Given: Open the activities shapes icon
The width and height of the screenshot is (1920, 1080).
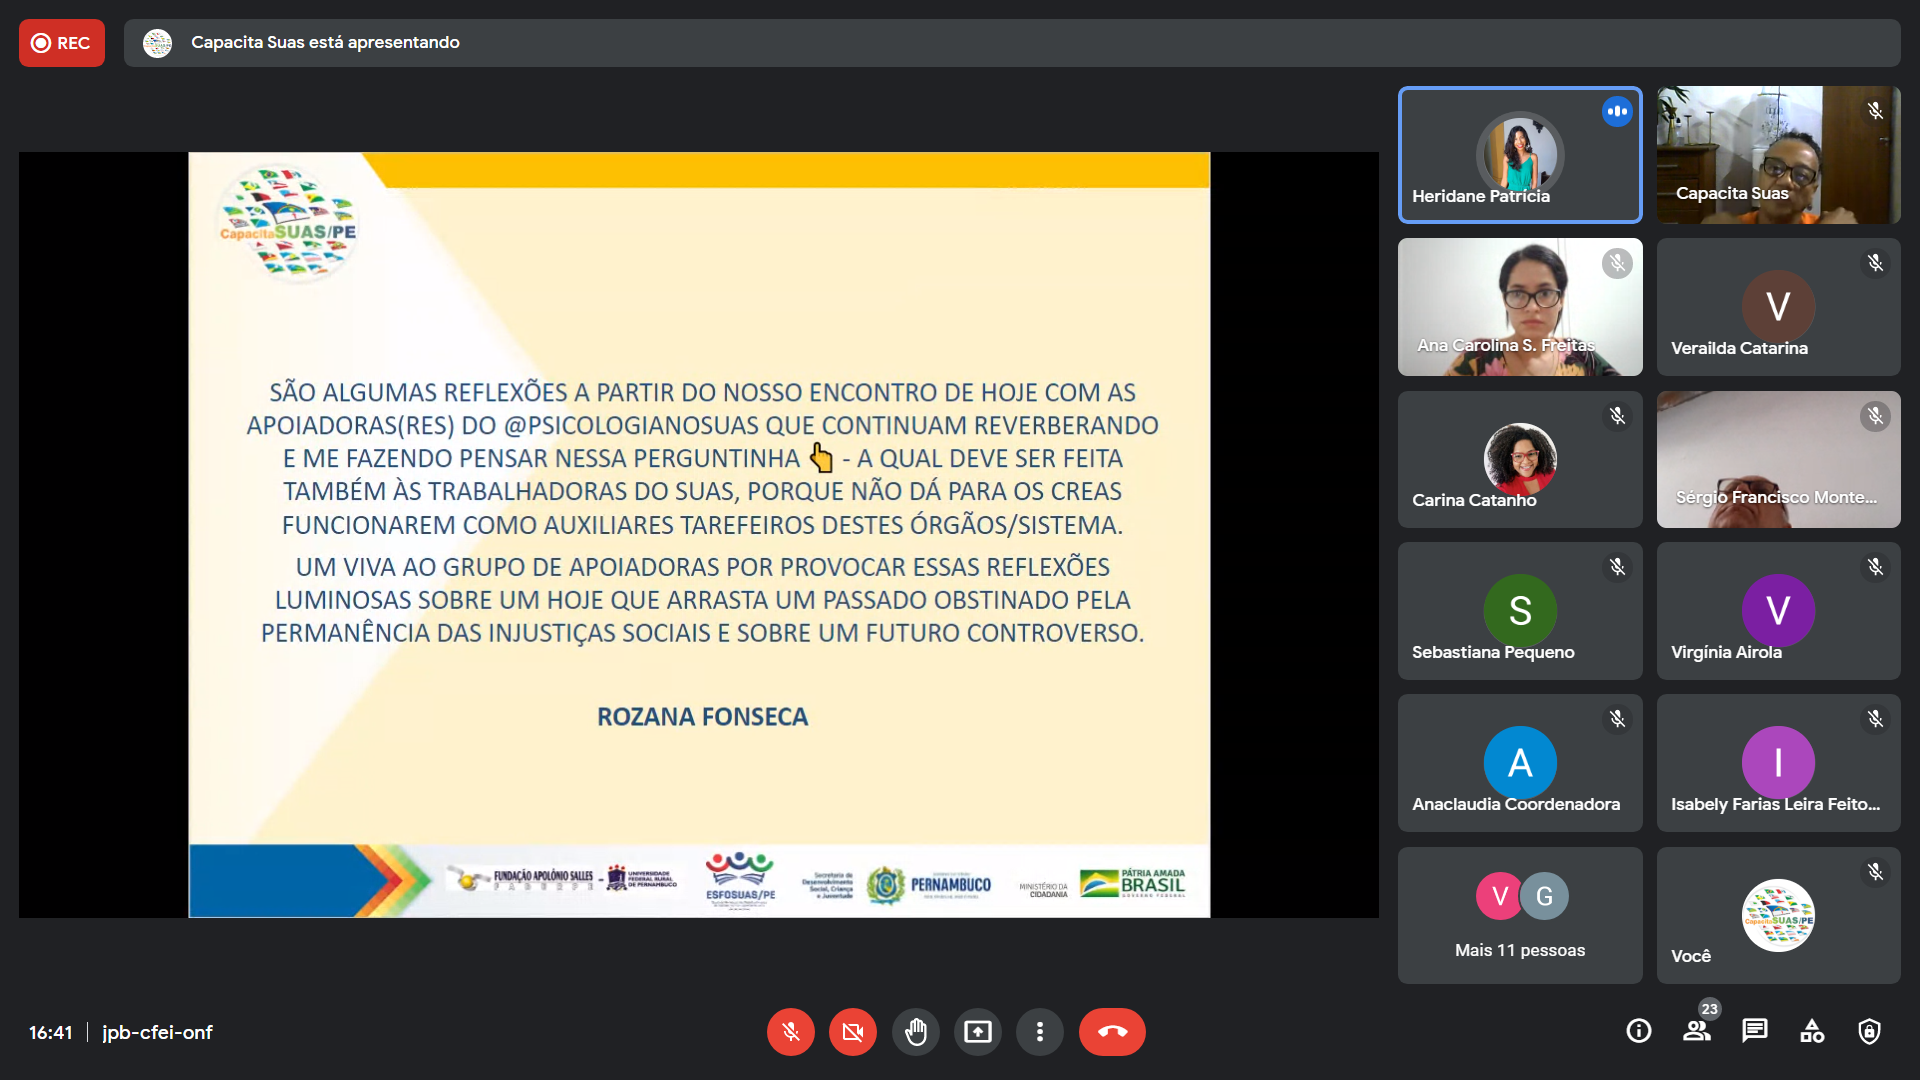Looking at the screenshot, I should tap(1812, 1031).
